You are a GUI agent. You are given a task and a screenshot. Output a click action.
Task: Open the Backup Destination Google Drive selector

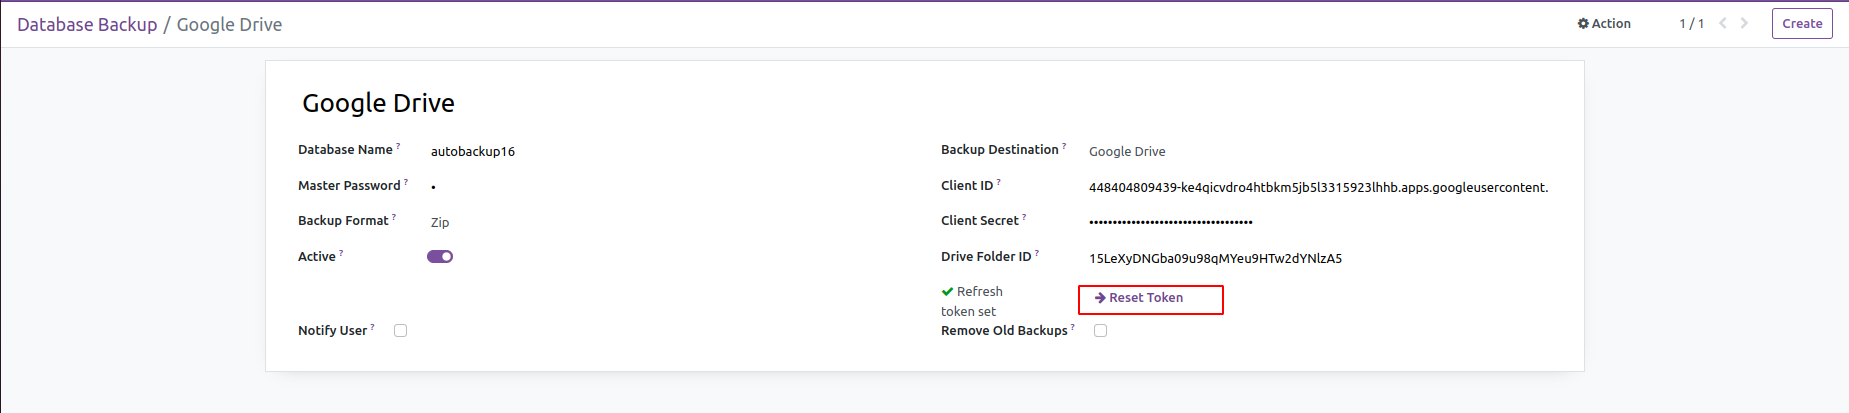pos(1127,152)
